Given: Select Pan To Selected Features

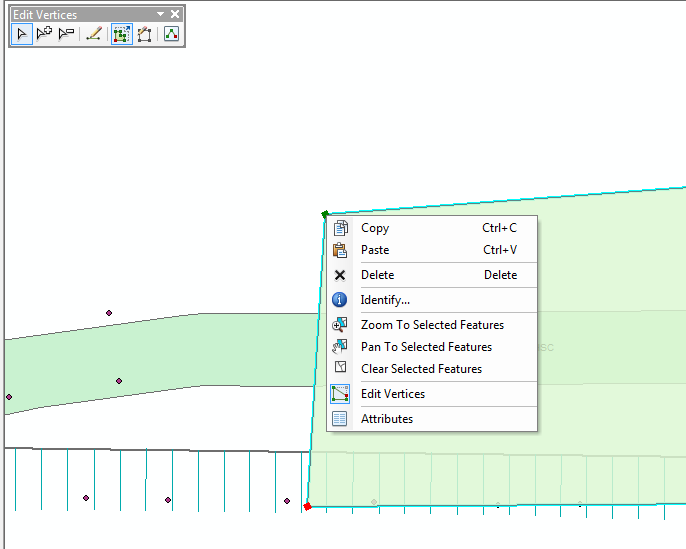Looking at the screenshot, I should 432,346.
